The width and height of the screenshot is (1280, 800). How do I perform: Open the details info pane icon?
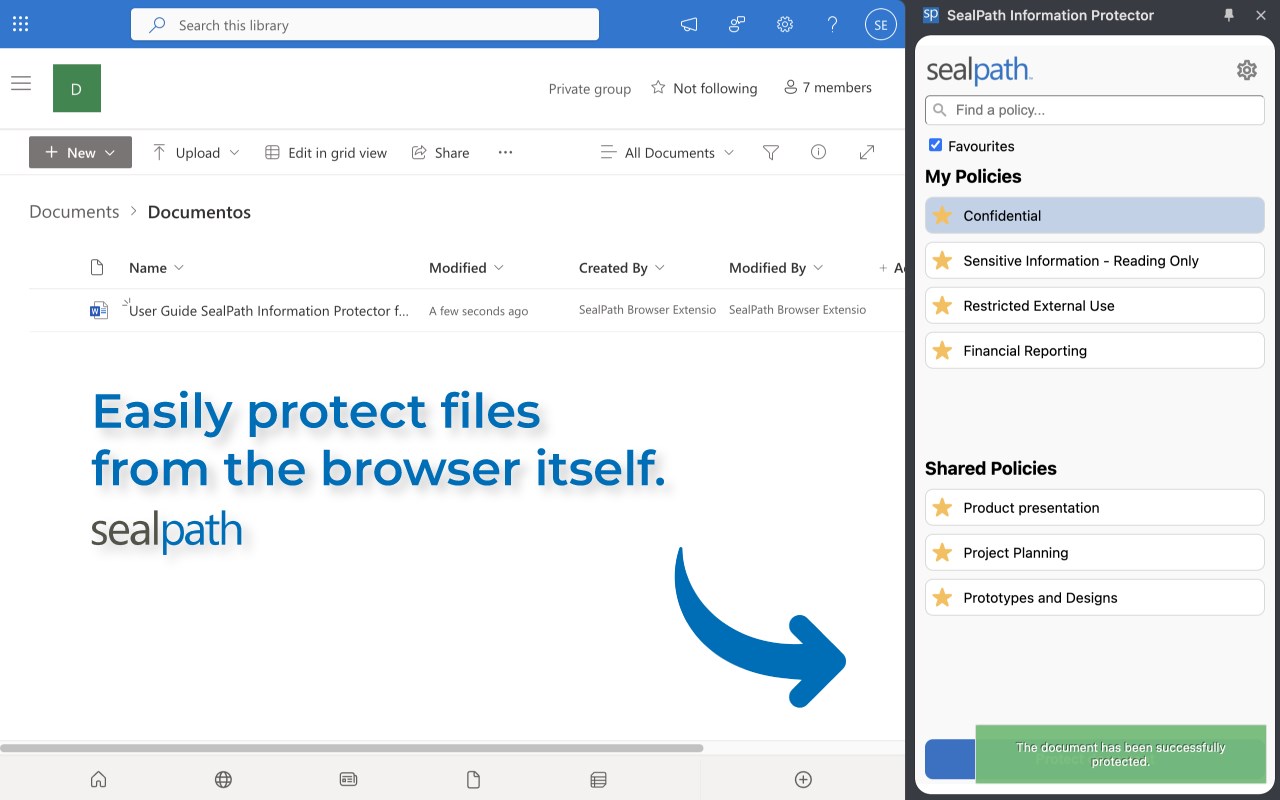click(x=819, y=152)
